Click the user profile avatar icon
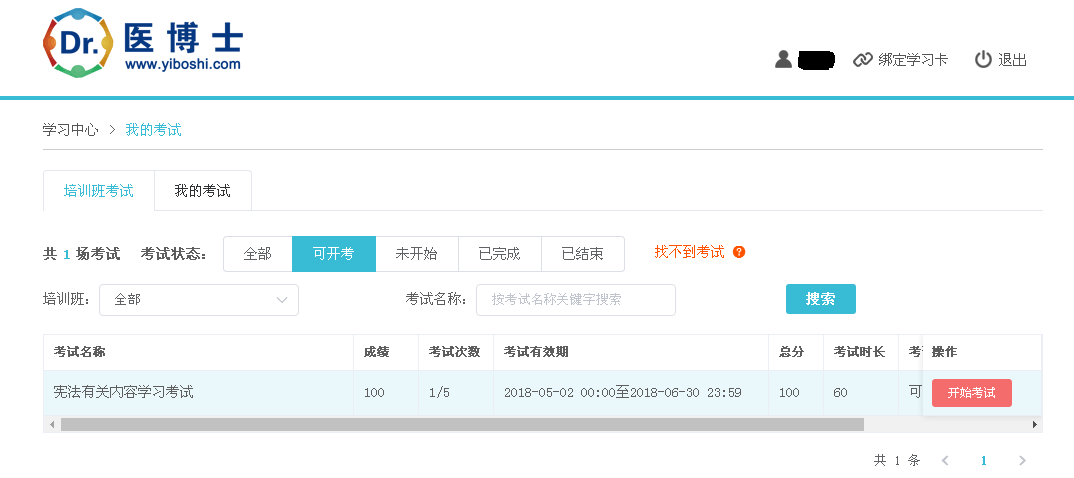This screenshot has width=1074, height=478. click(783, 59)
